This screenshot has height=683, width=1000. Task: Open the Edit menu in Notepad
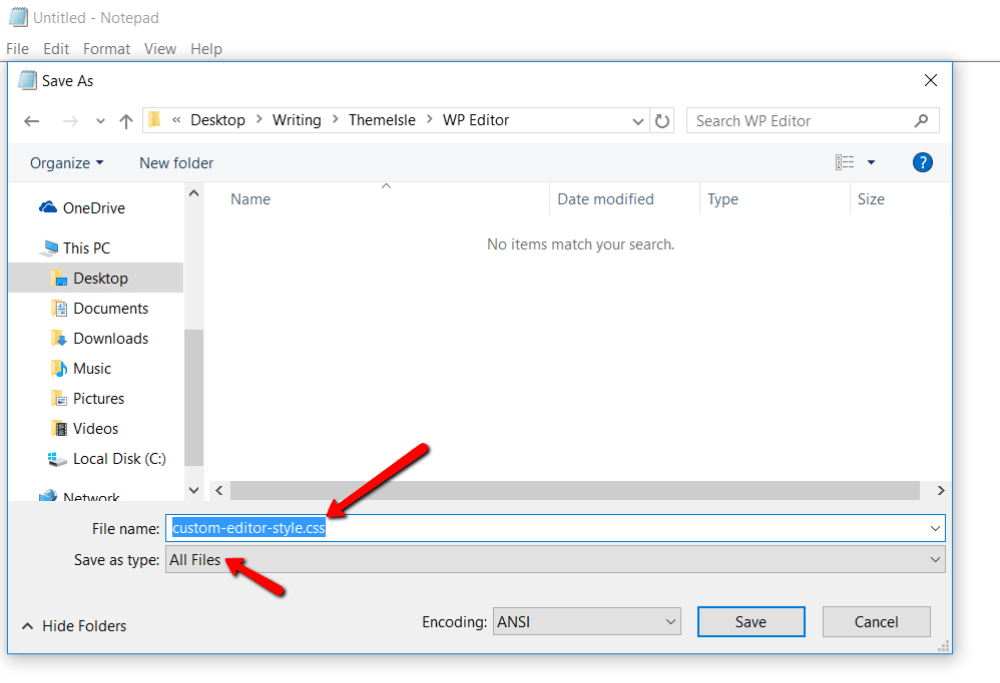[x=56, y=48]
